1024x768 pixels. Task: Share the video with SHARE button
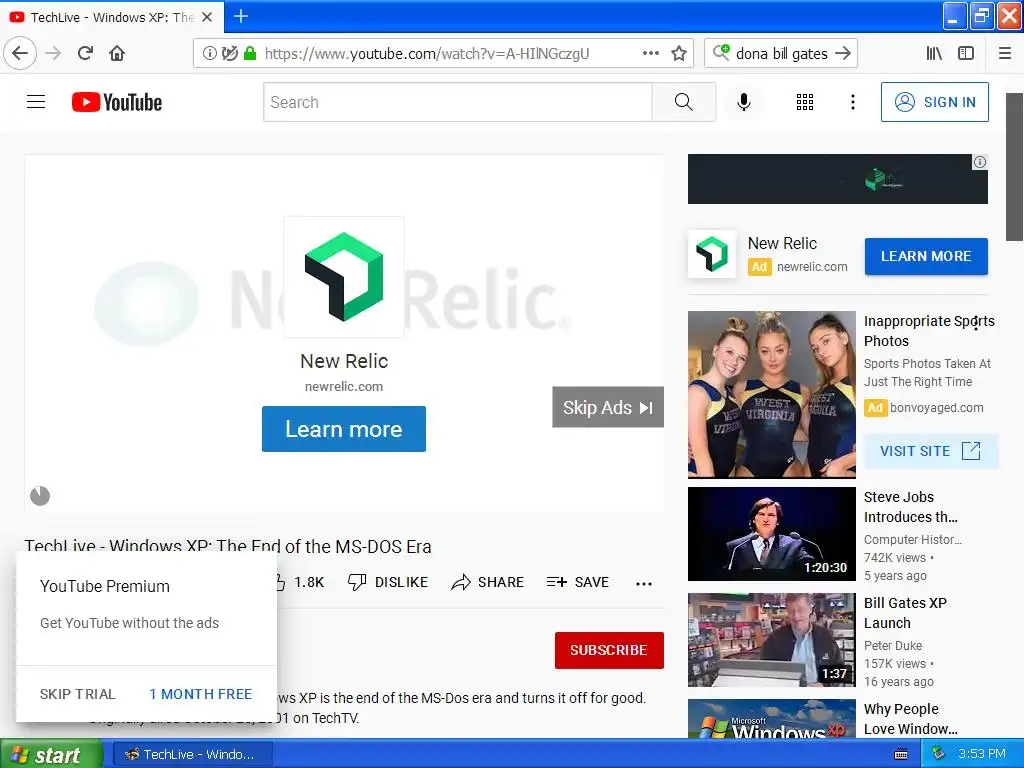click(x=487, y=582)
